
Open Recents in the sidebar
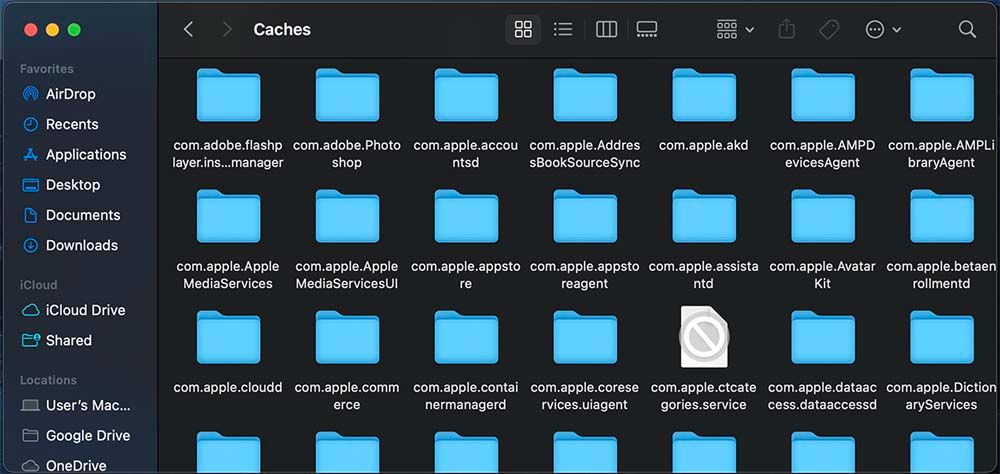click(61, 124)
